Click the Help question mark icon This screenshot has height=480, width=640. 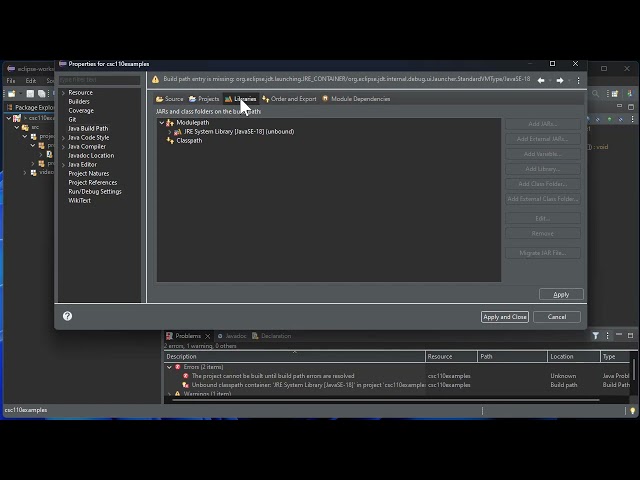(x=67, y=316)
